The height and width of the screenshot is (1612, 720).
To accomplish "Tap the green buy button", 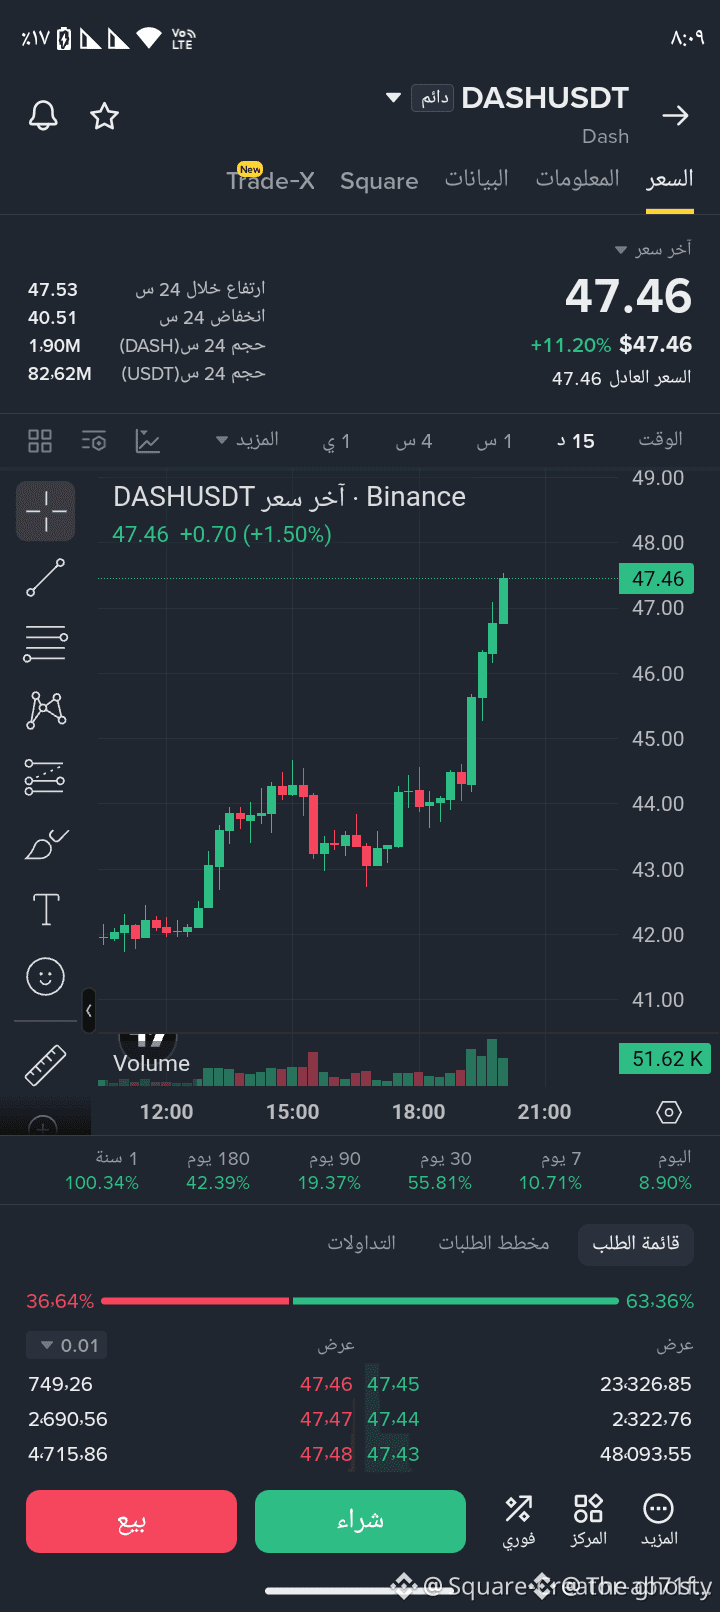I will (360, 1521).
